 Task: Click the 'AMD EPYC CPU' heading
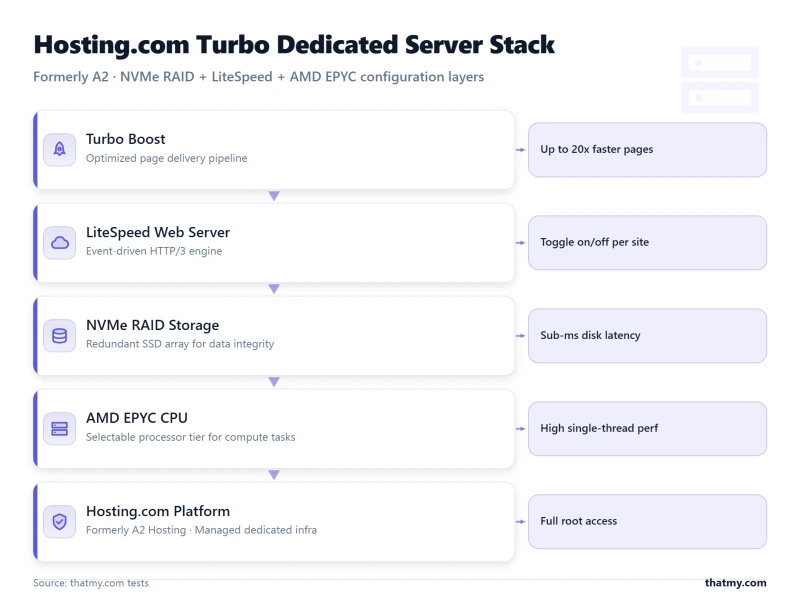(136, 418)
